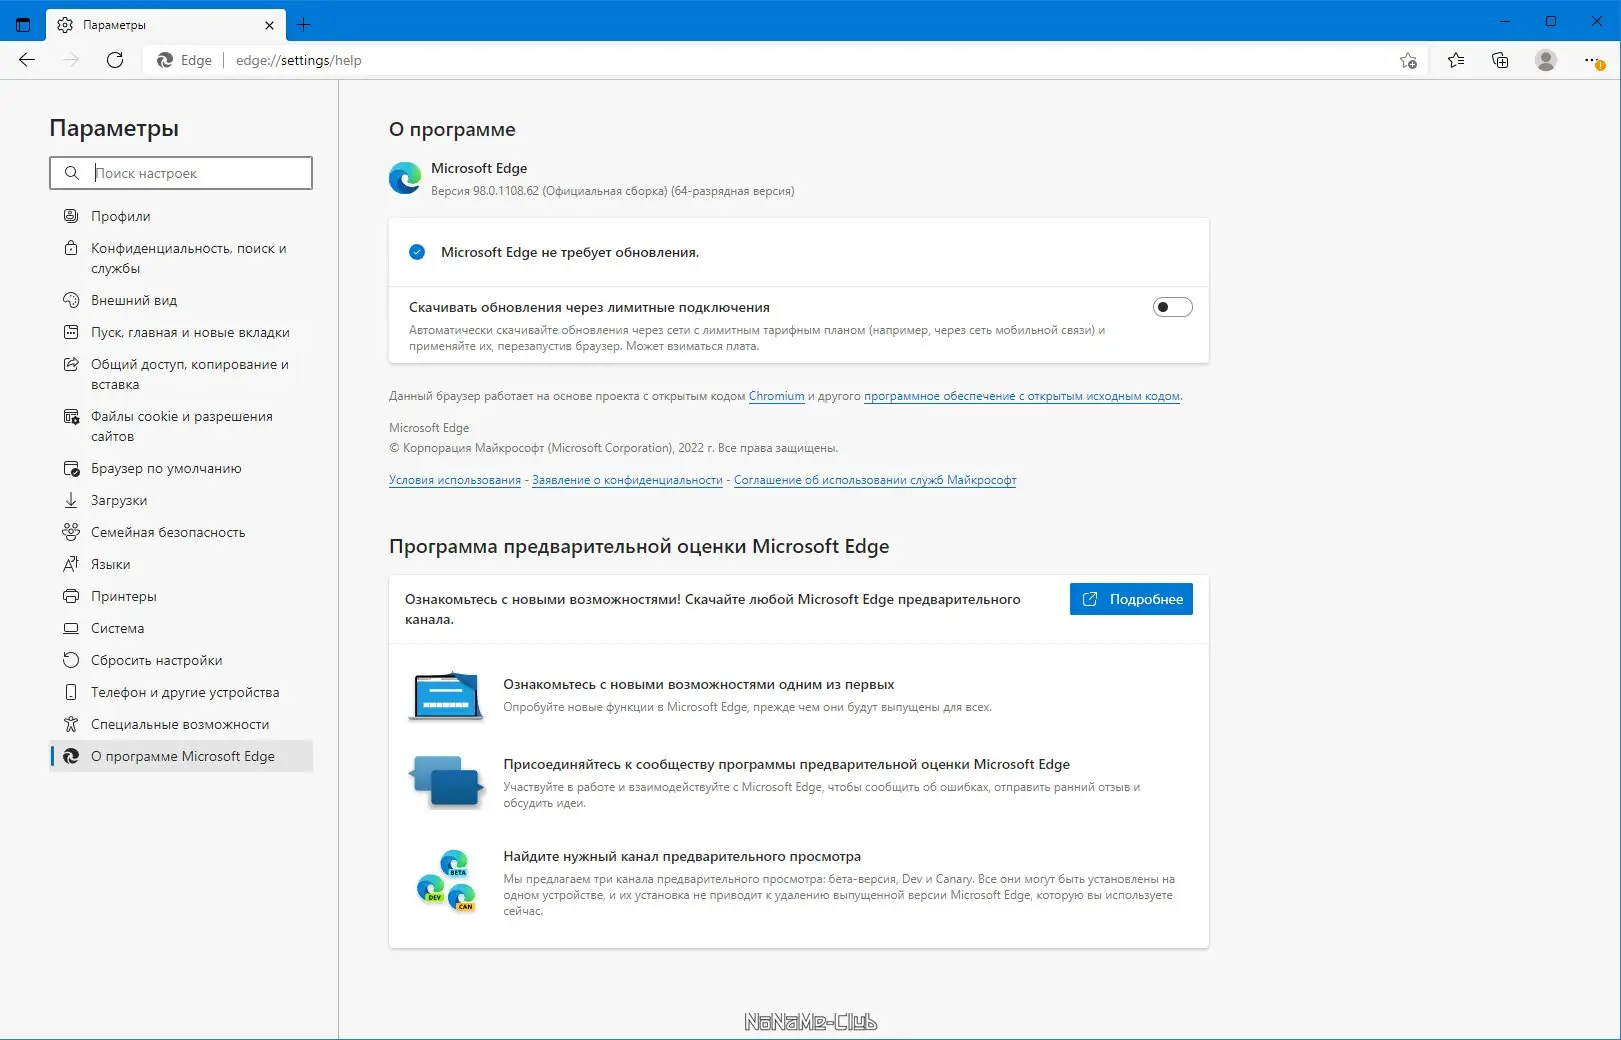Click the laptop illustration for new features
1621x1040 pixels.
coord(446,695)
